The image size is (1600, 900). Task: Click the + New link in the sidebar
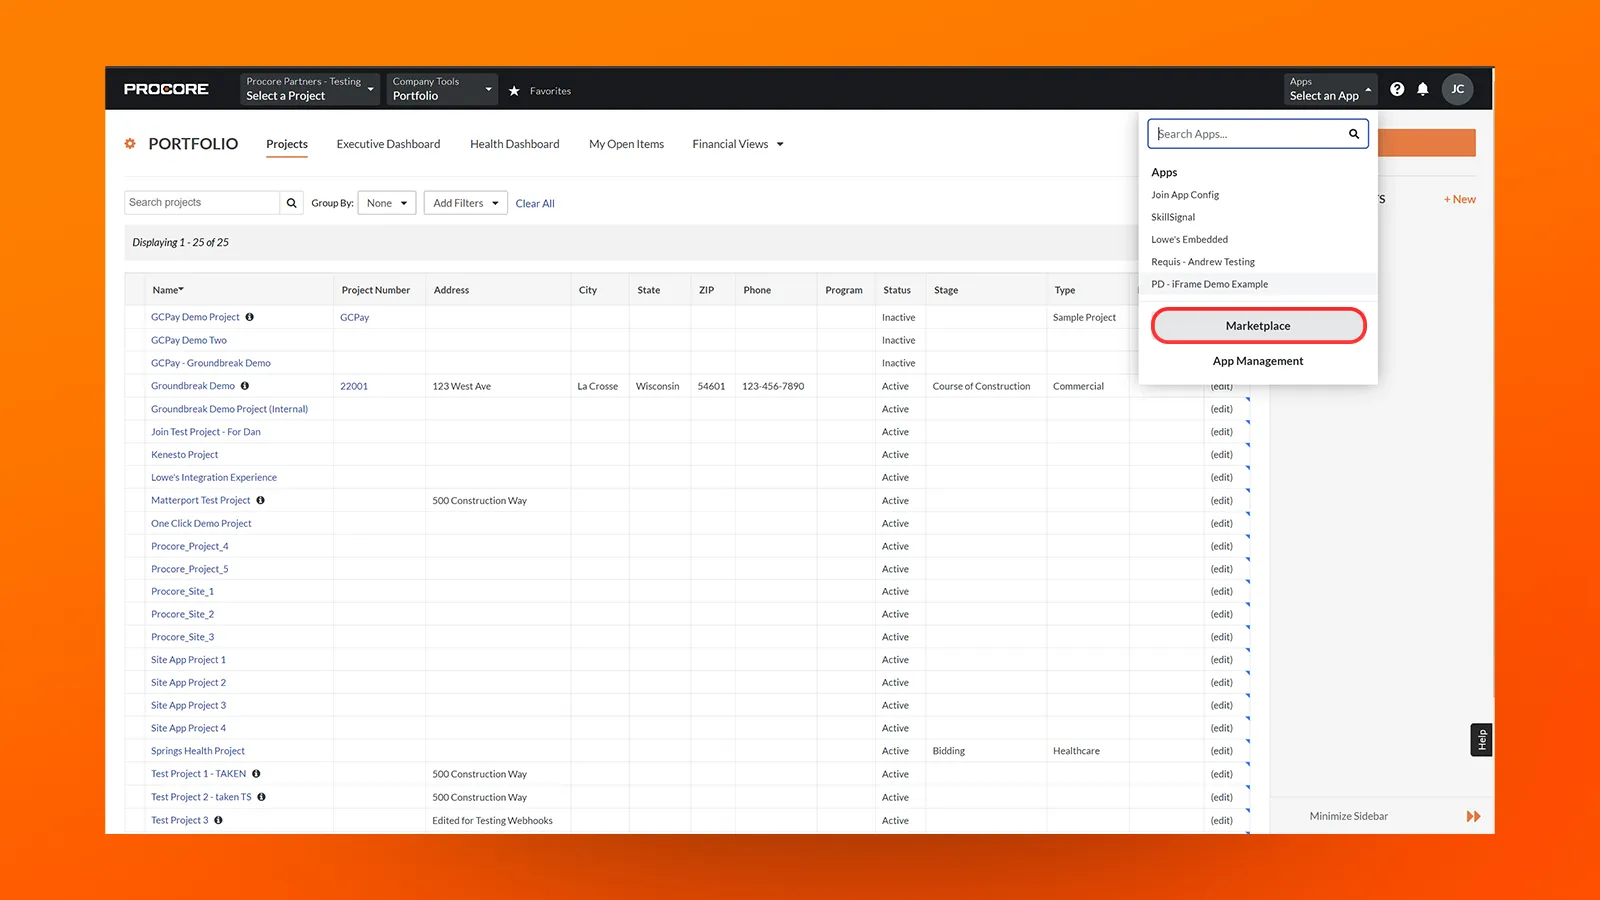point(1459,198)
